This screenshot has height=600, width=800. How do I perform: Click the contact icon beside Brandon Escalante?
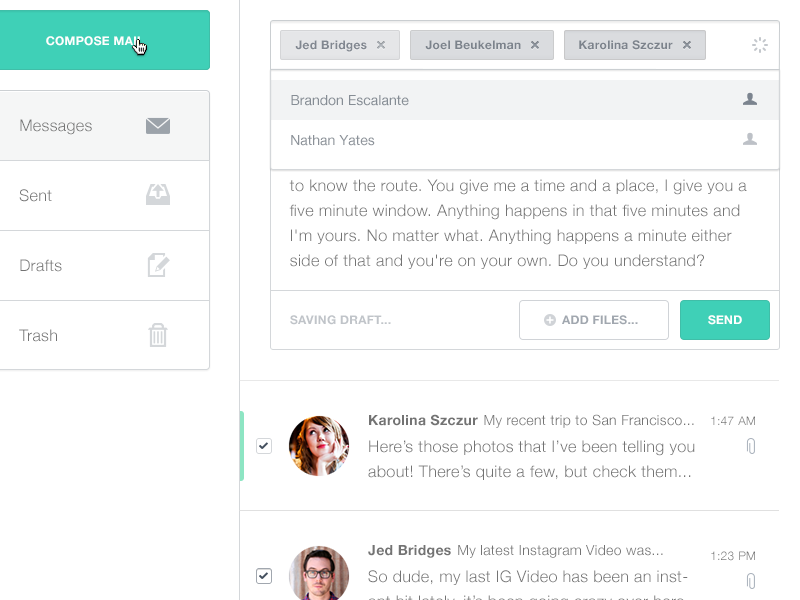[x=749, y=99]
